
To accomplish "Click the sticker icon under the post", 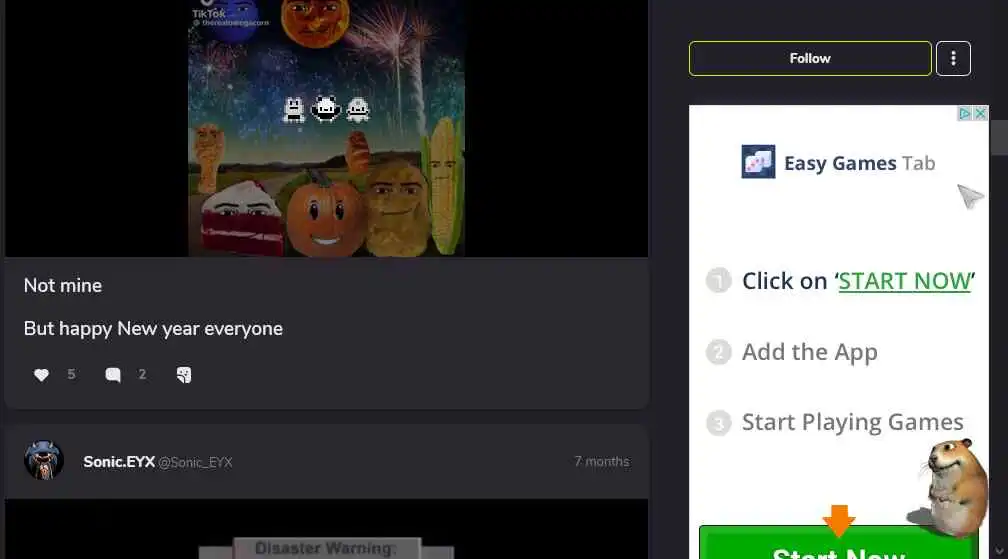I will tap(184, 375).
